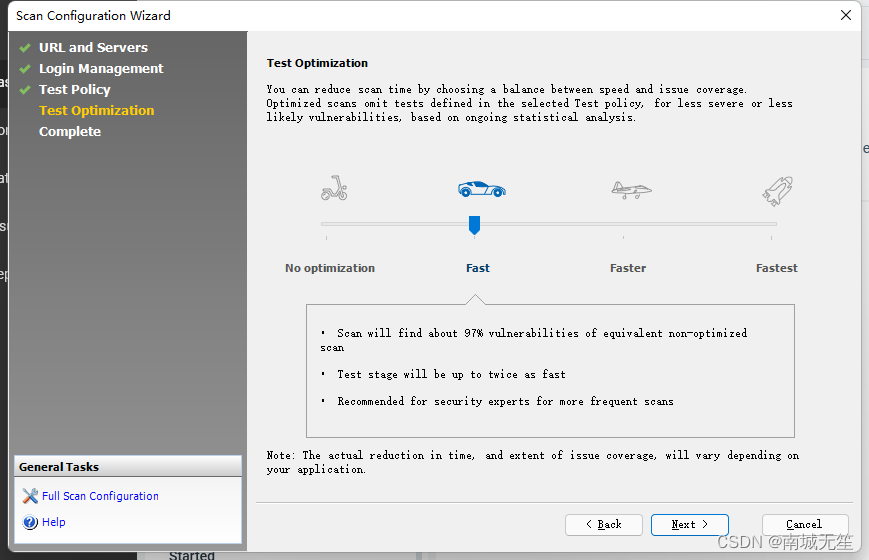
Task: Close the Scan Configuration Wizard window
Action: click(846, 15)
